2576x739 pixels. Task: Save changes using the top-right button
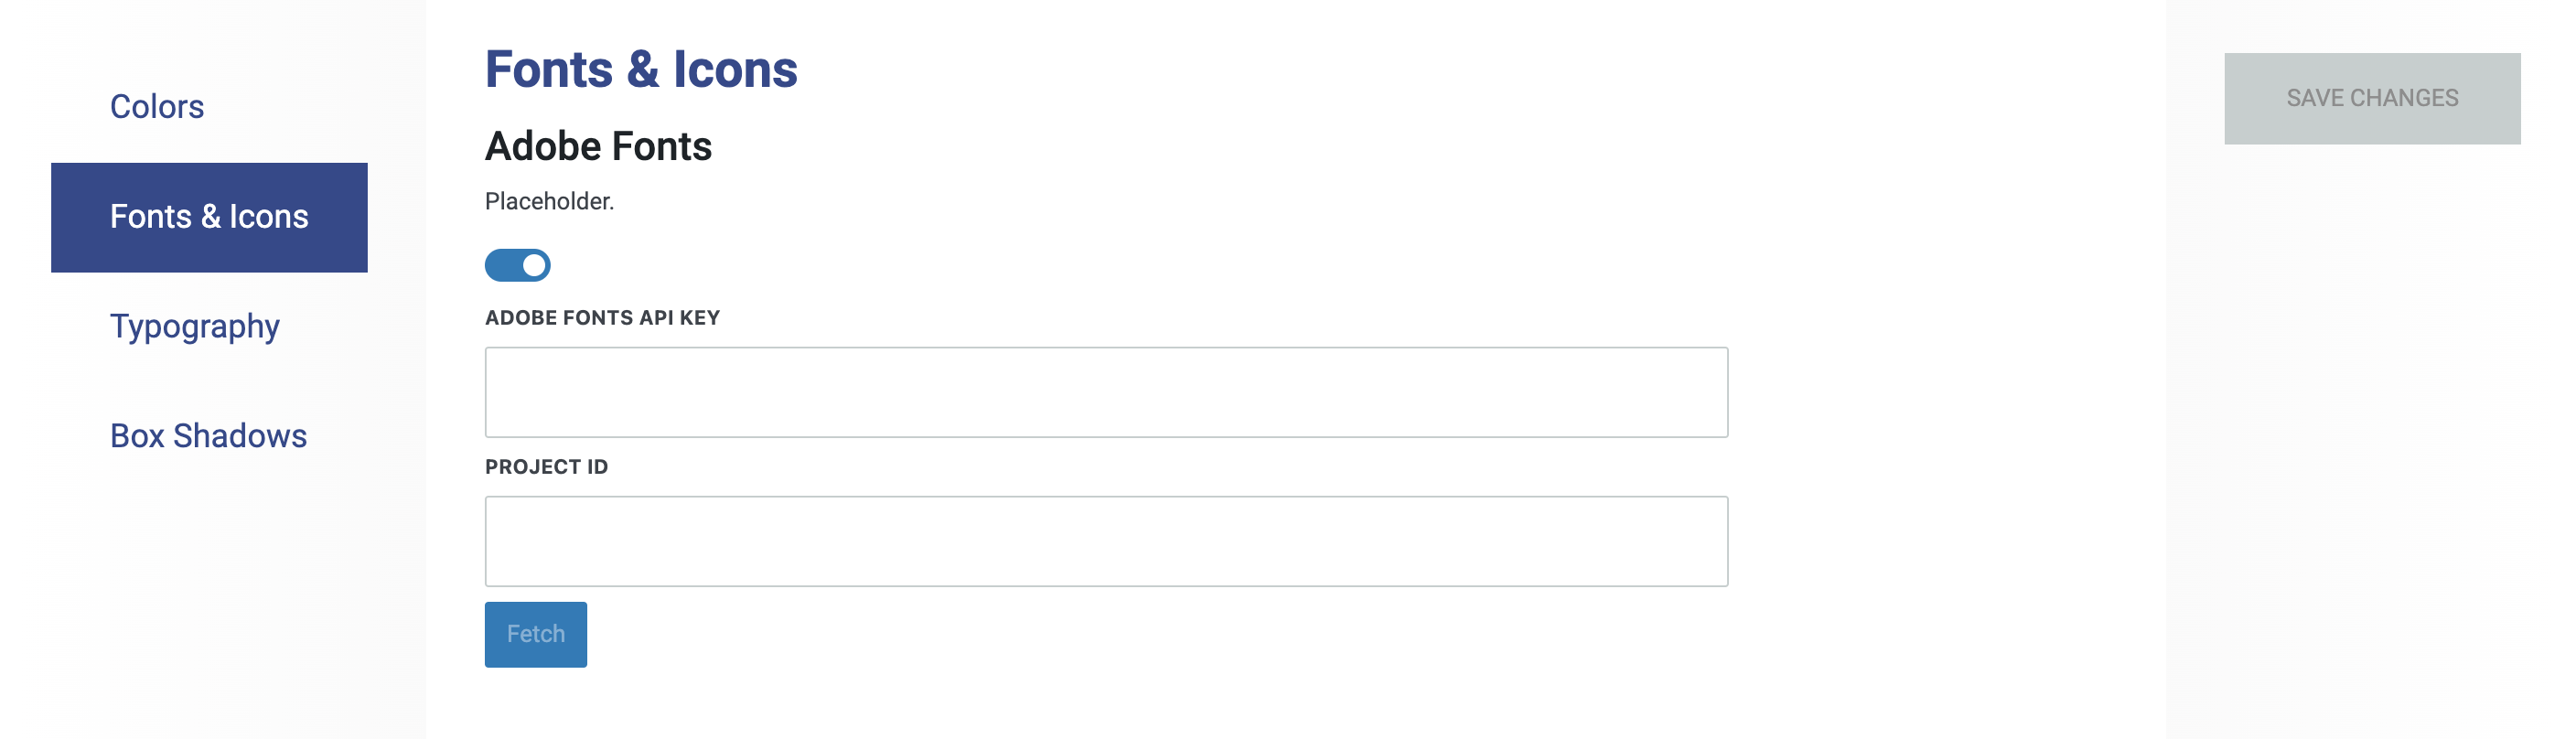[x=2371, y=98]
